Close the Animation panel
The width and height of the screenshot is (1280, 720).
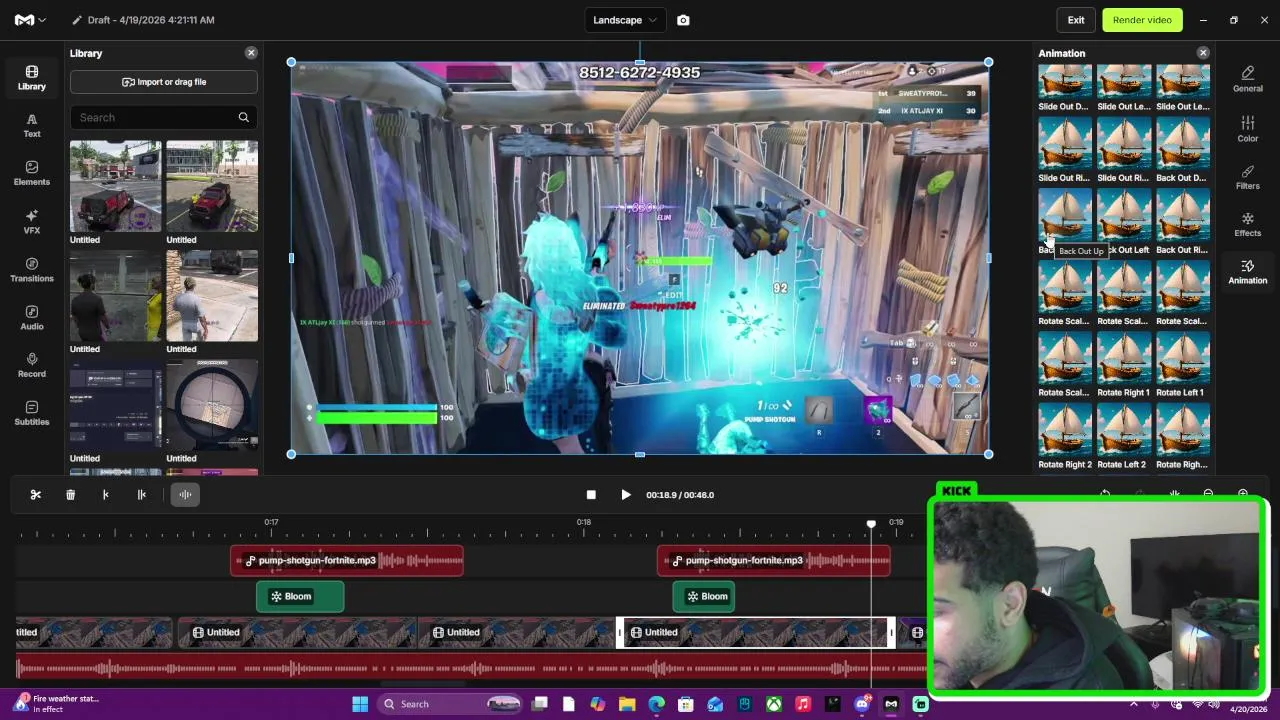pyautogui.click(x=1203, y=53)
